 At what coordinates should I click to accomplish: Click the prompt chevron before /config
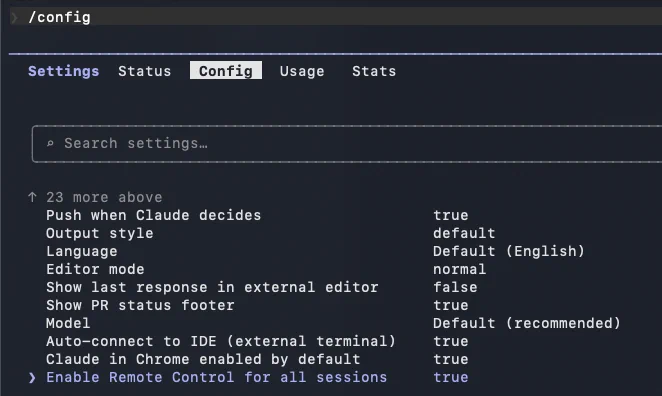(x=15, y=18)
